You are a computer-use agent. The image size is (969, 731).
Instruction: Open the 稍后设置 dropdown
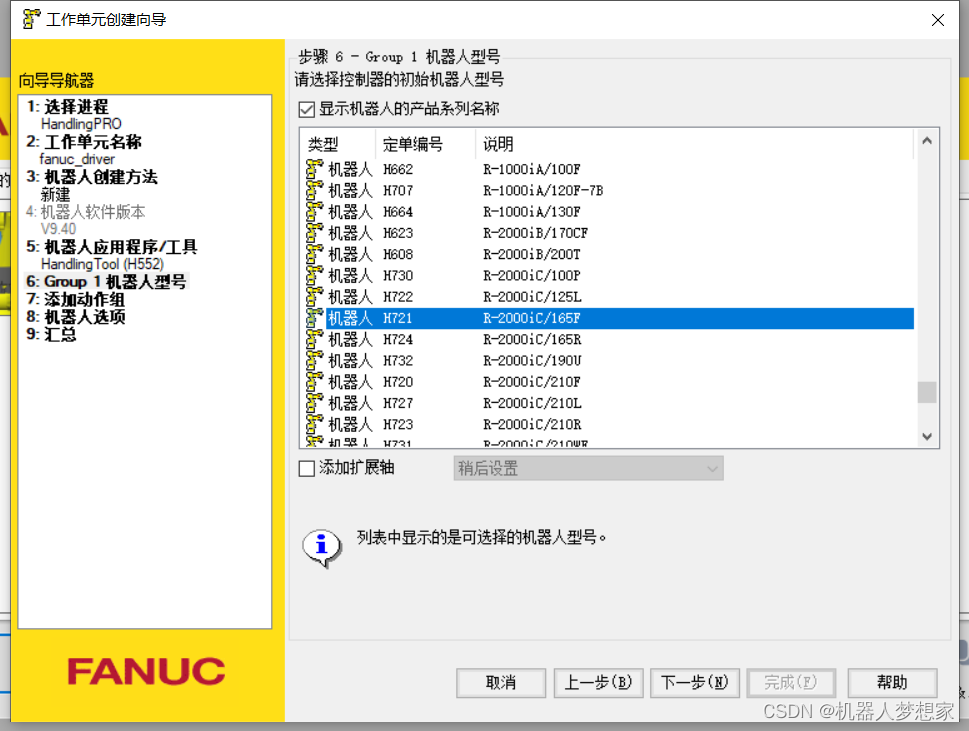pyautogui.click(x=588, y=468)
